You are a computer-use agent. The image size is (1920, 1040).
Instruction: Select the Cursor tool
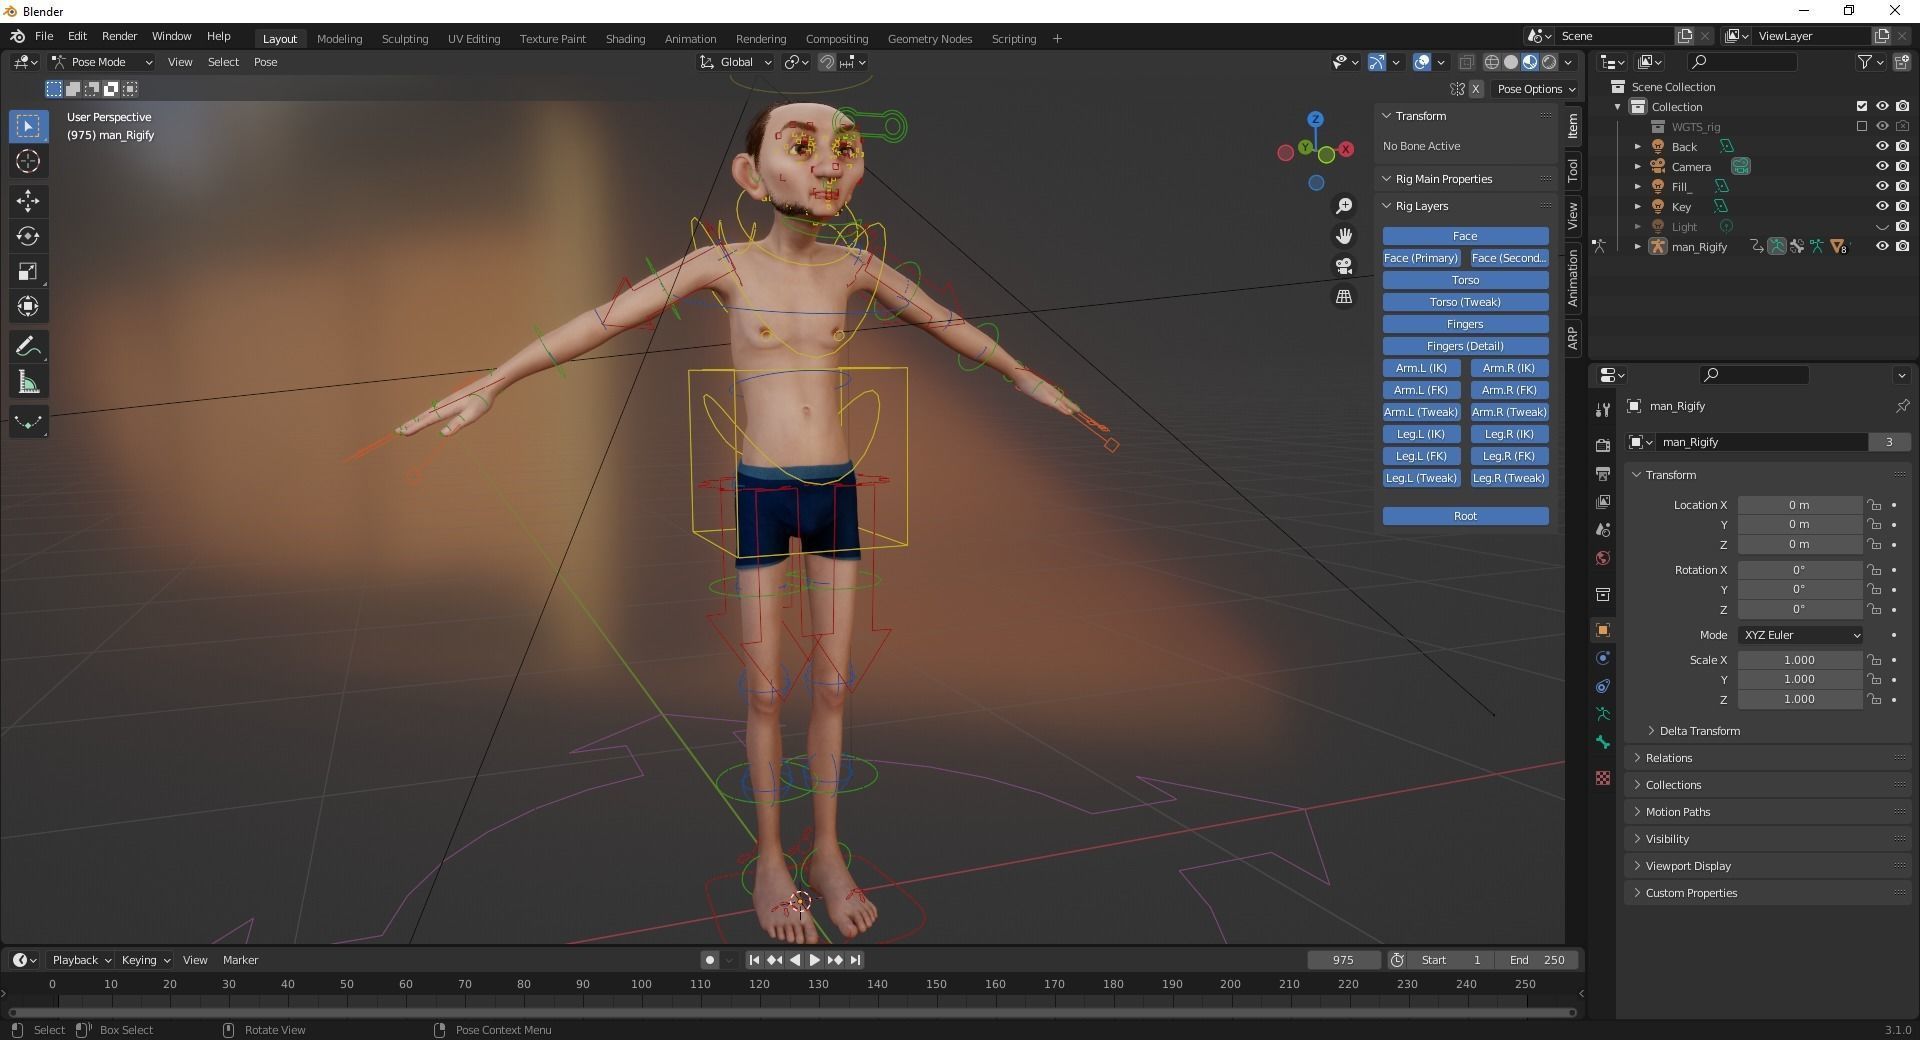point(28,162)
